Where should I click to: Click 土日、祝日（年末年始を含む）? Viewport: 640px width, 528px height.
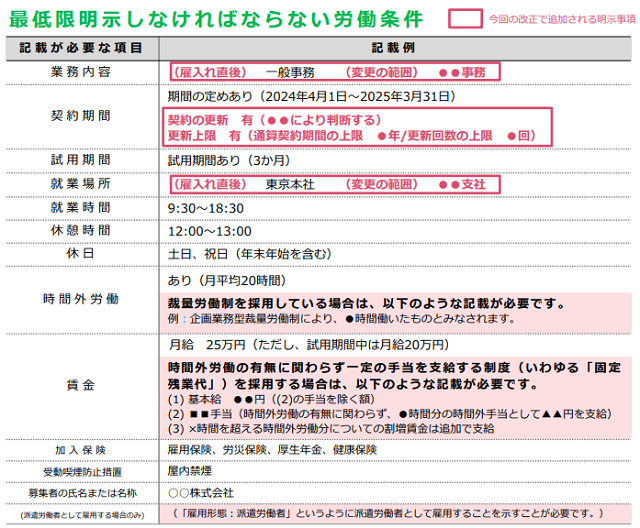tap(250, 254)
